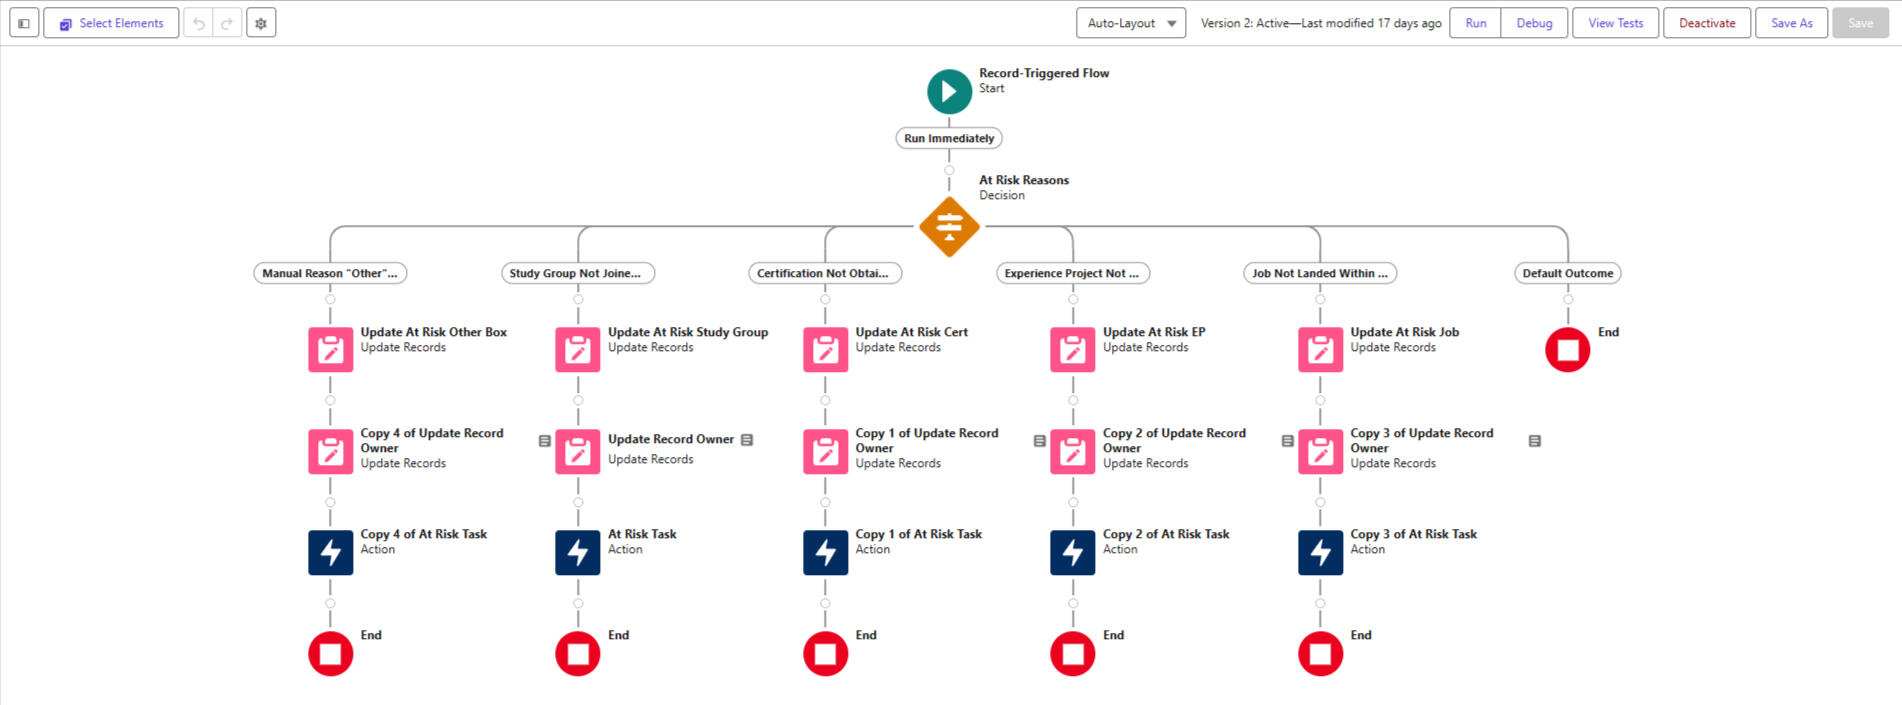Open the Auto-Layout dropdown

1130,23
